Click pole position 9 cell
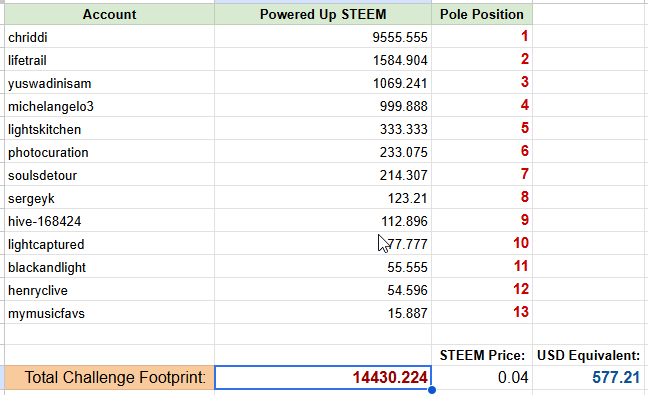This screenshot has height=395, width=648. click(x=482, y=221)
